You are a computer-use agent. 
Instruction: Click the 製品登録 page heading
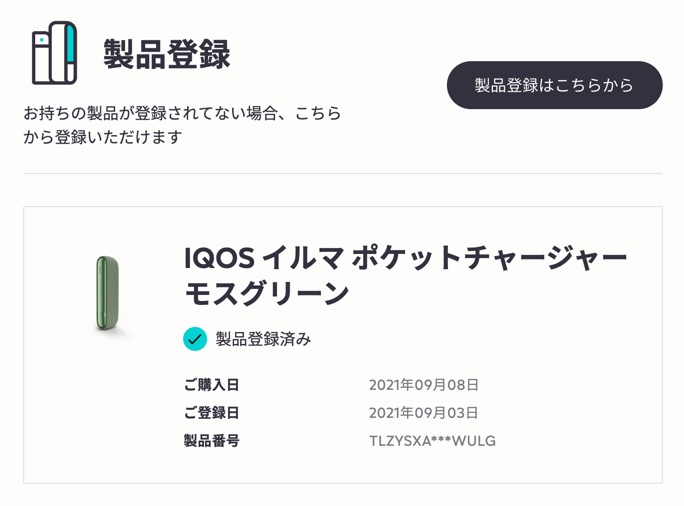(x=166, y=54)
